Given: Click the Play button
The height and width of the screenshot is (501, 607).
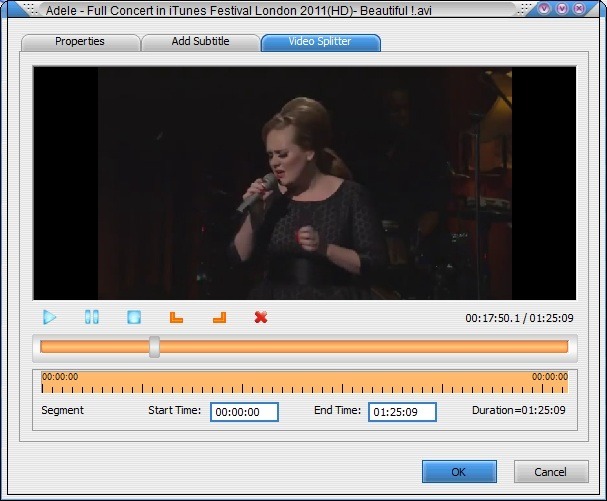Looking at the screenshot, I should 50,317.
